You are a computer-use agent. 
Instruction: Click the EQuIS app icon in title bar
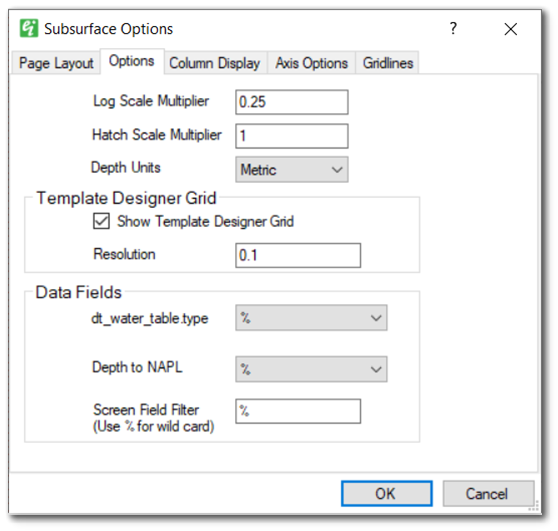[x=29, y=28]
